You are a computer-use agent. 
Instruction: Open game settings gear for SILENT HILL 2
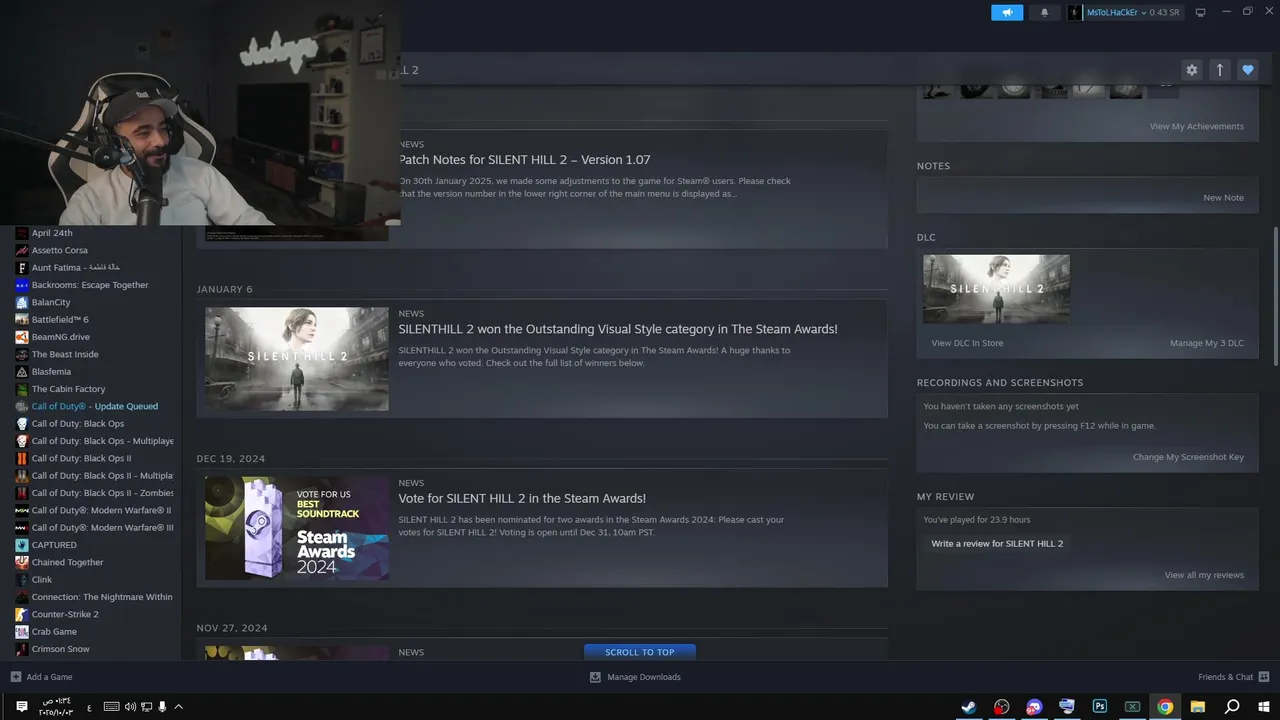[1191, 70]
